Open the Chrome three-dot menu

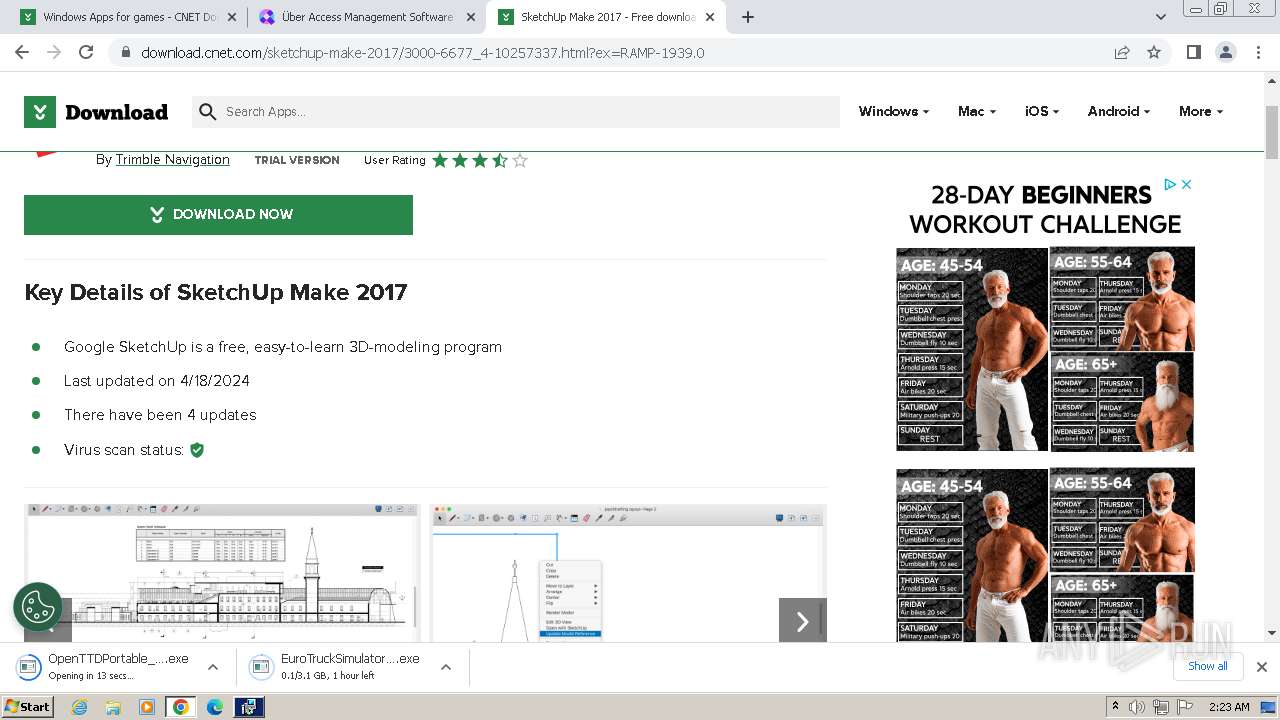[1258, 52]
